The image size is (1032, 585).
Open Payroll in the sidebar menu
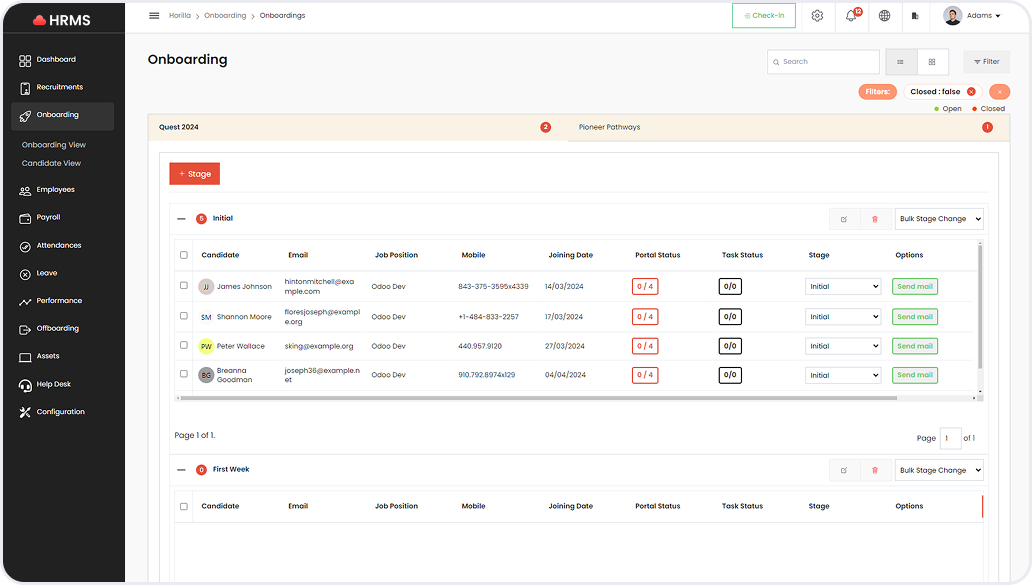tap(48, 217)
